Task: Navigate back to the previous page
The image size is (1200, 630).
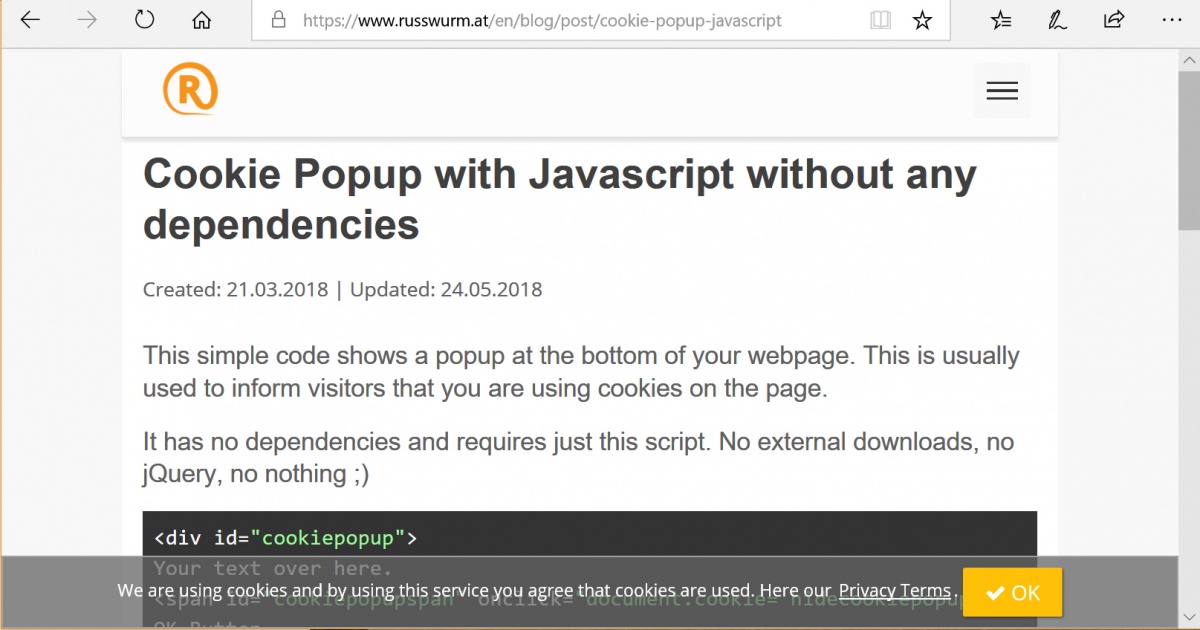Action: 29,20
